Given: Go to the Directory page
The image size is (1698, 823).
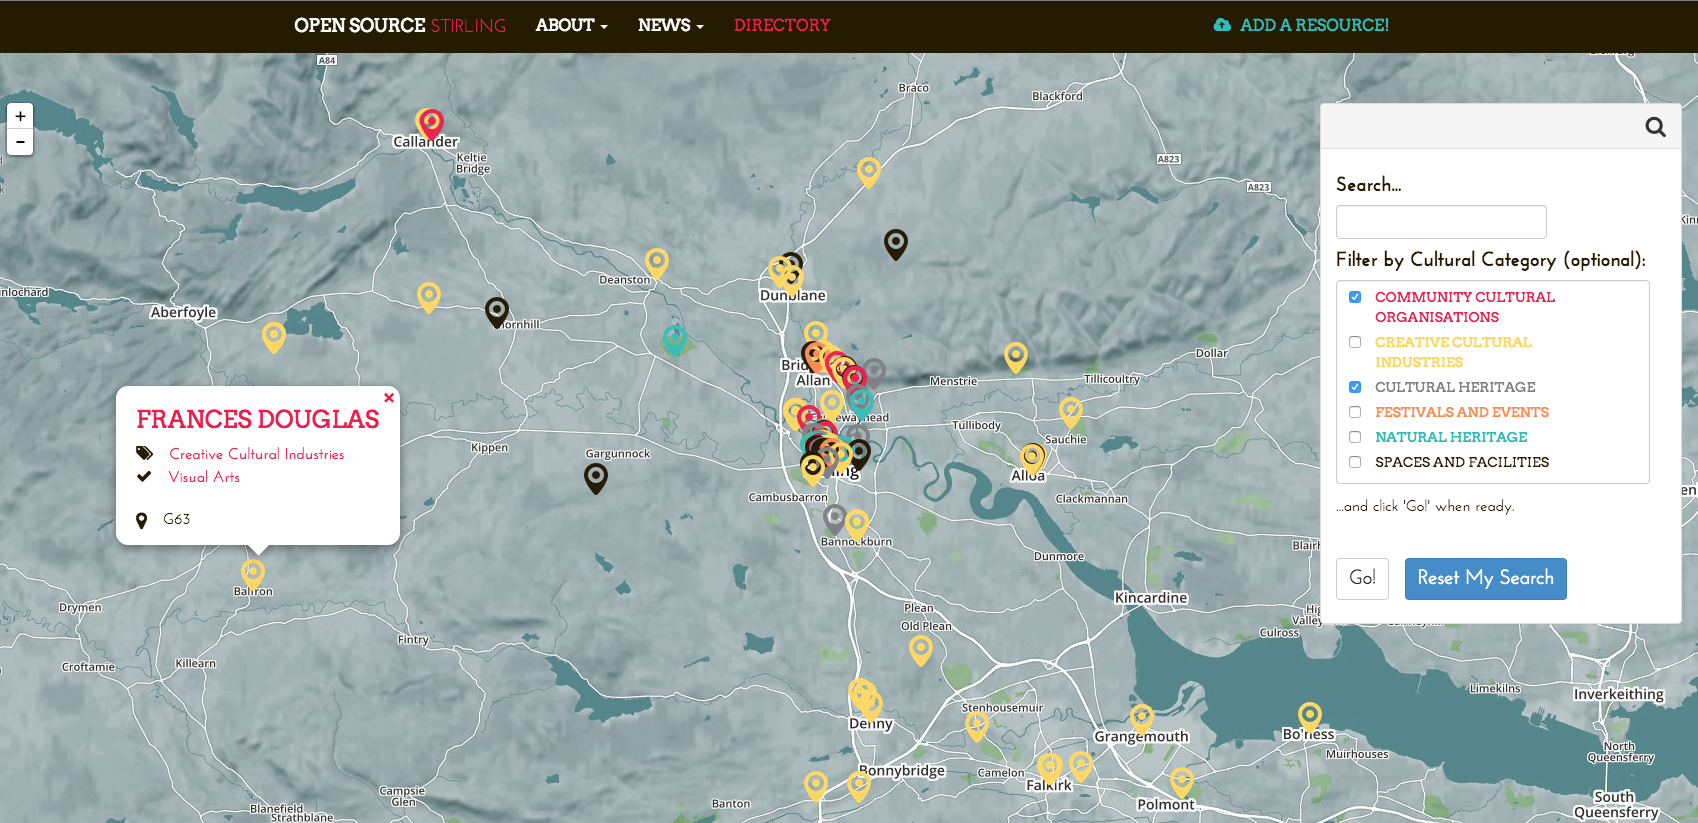Looking at the screenshot, I should (782, 25).
